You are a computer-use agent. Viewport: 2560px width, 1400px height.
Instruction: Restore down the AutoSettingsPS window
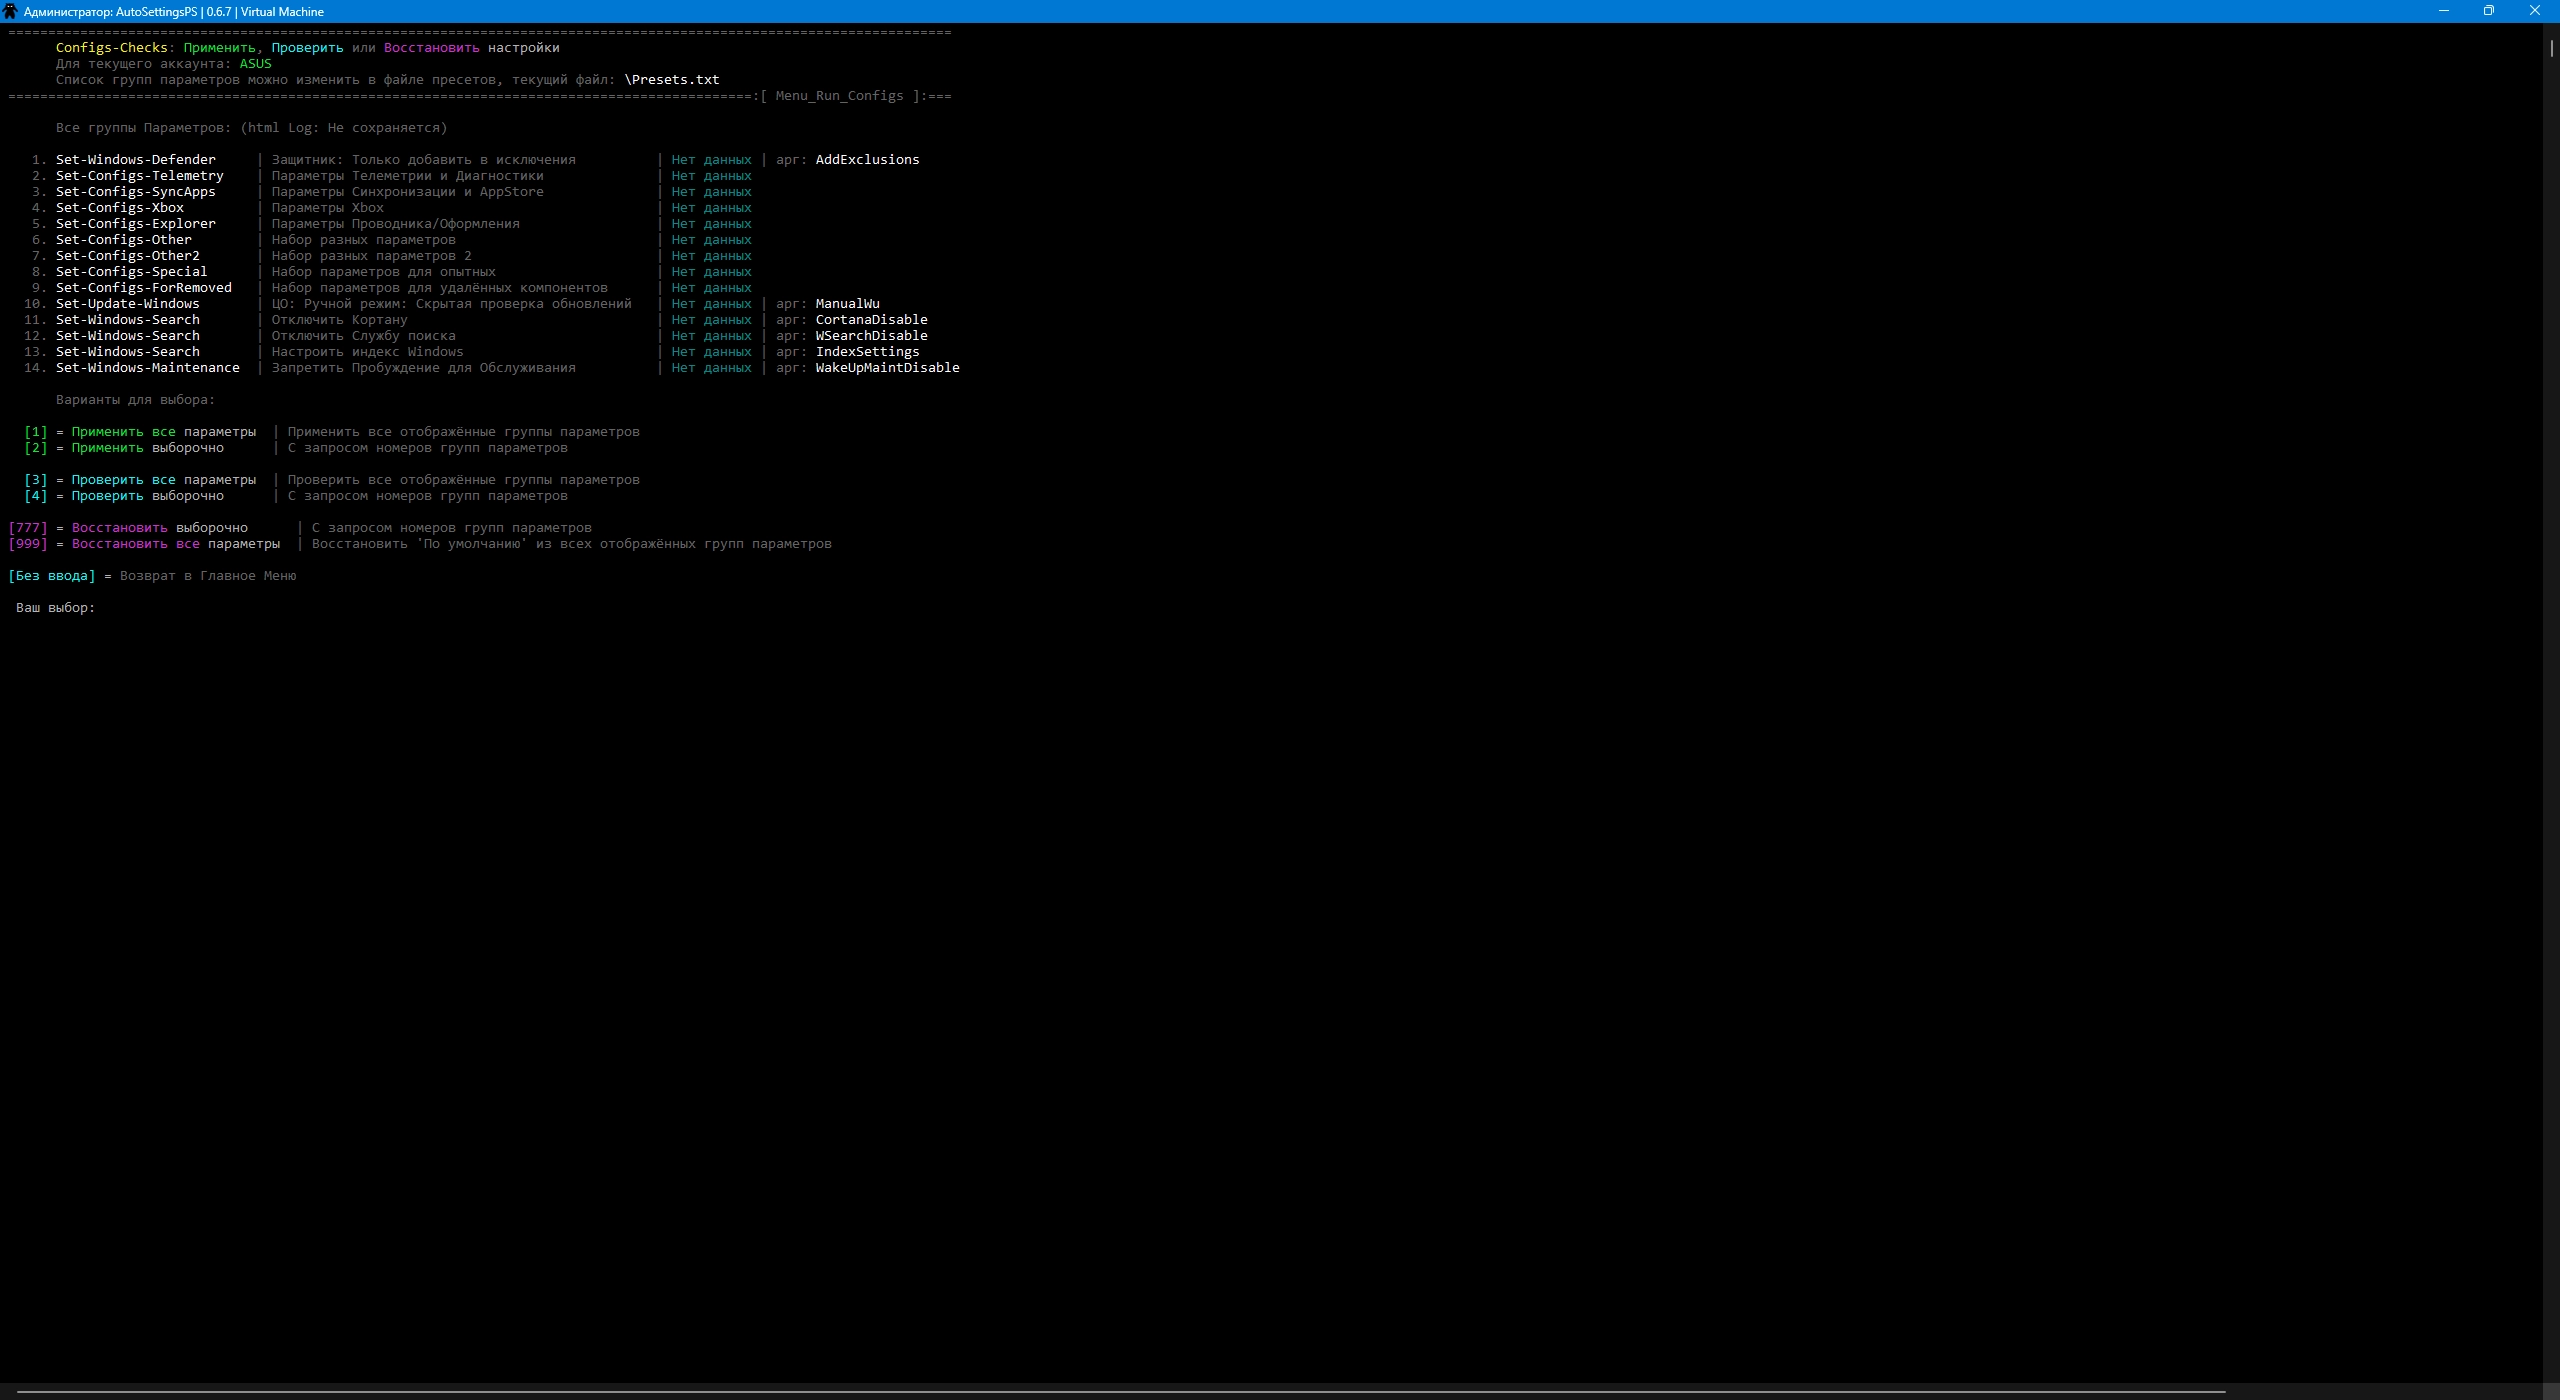coord(2489,11)
